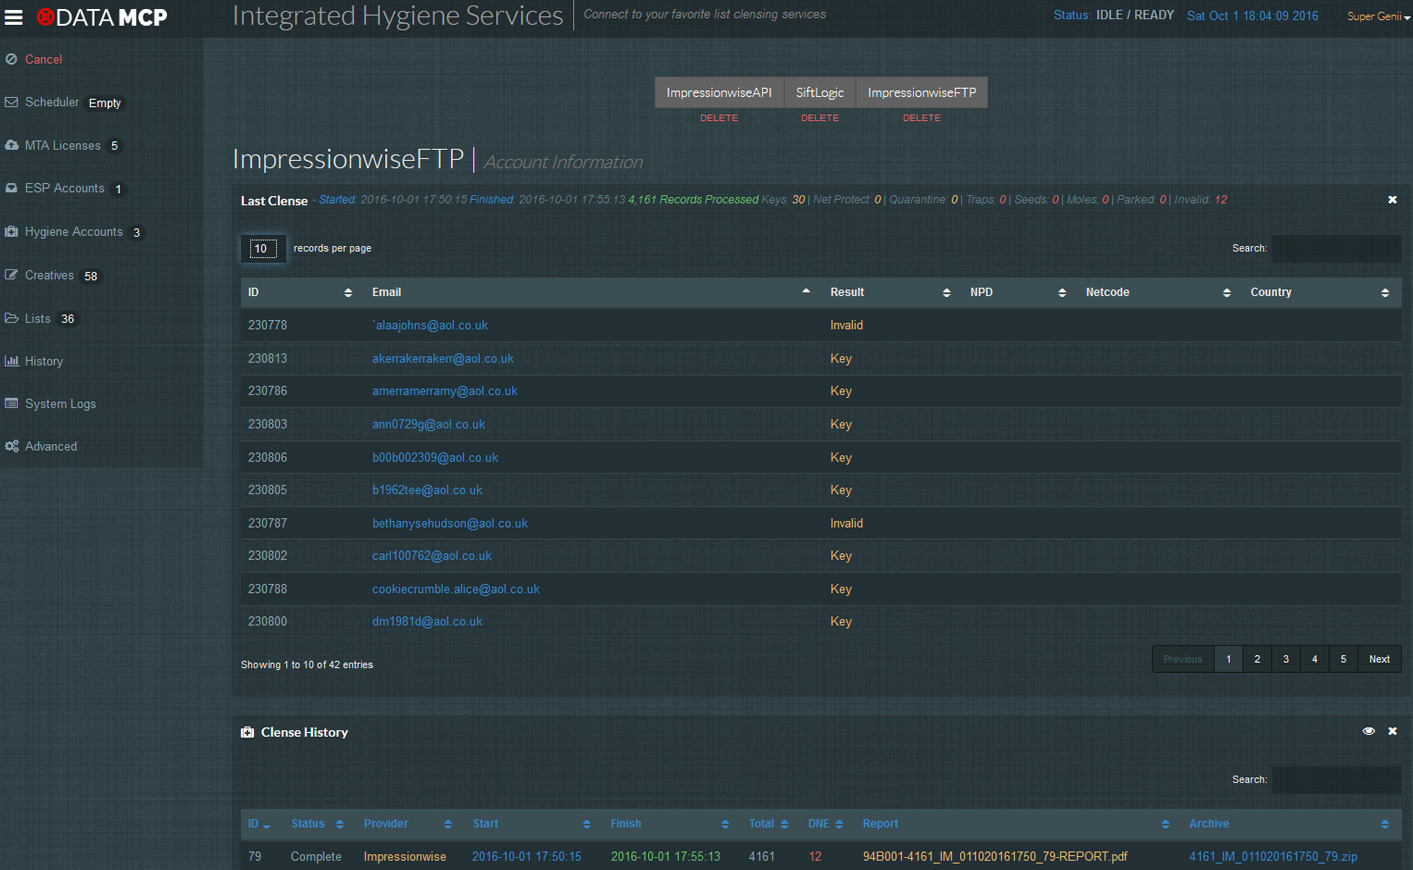Toggle Clense History visibility eye icon
Image resolution: width=1413 pixels, height=870 pixels.
(x=1369, y=731)
